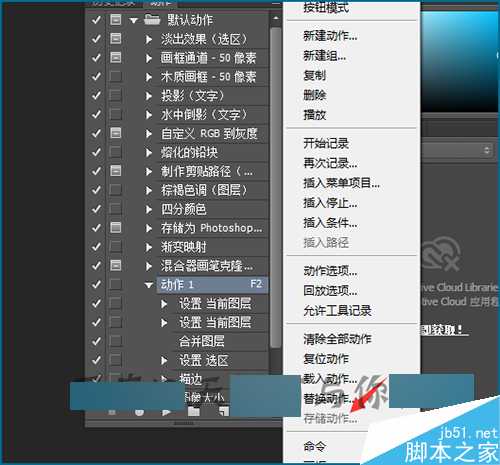
Task: Select 播放 in the panel menu
Action: point(314,115)
